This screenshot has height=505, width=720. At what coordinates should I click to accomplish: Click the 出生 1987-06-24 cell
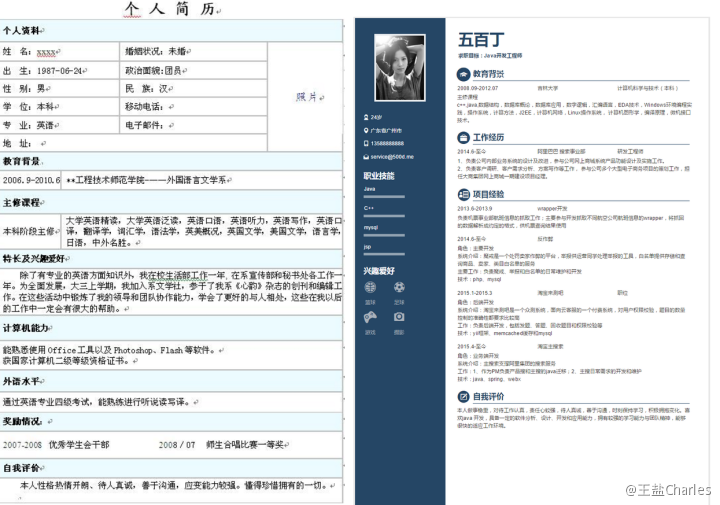59,70
